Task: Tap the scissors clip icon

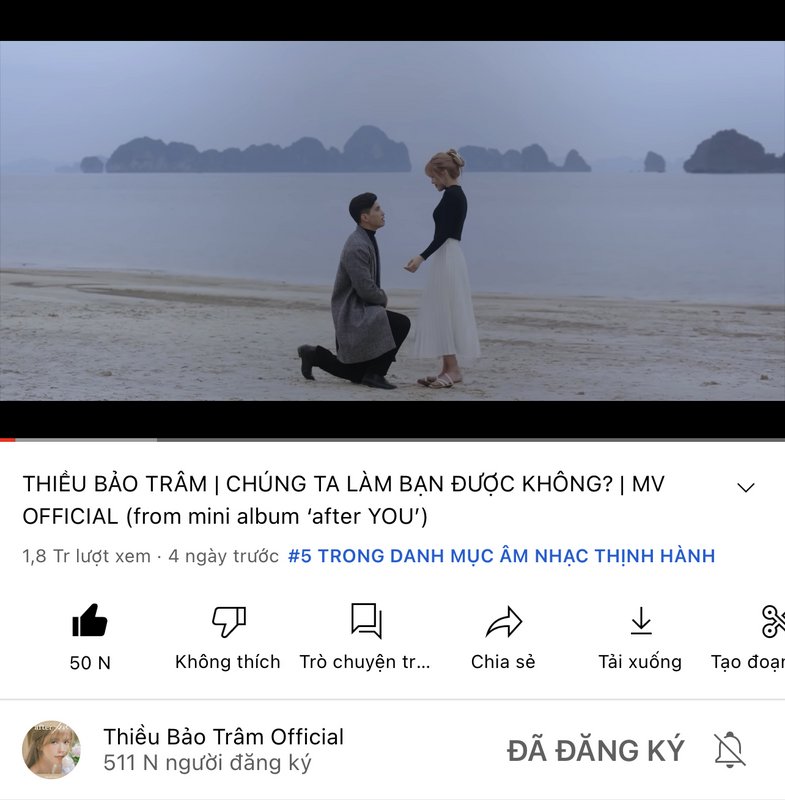Action: click(773, 621)
